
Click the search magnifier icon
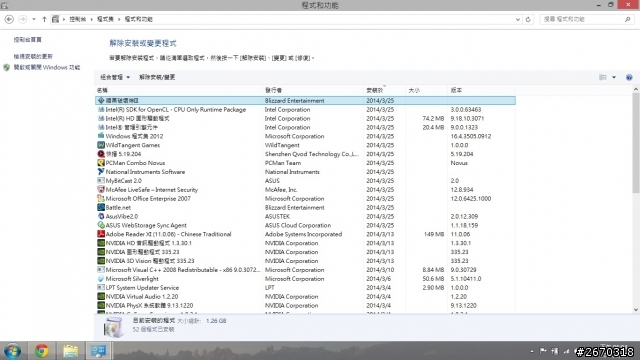pos(627,19)
